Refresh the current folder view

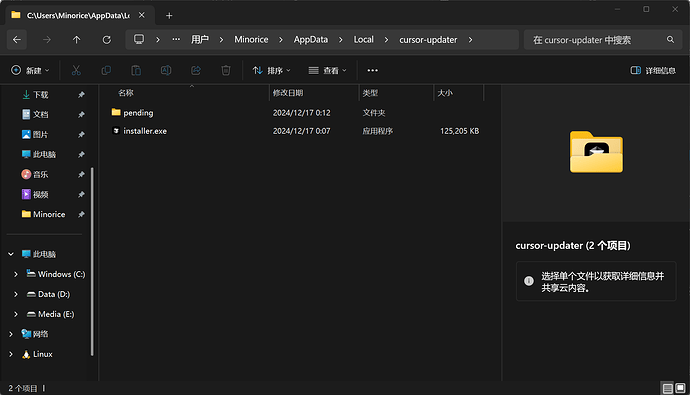point(106,40)
